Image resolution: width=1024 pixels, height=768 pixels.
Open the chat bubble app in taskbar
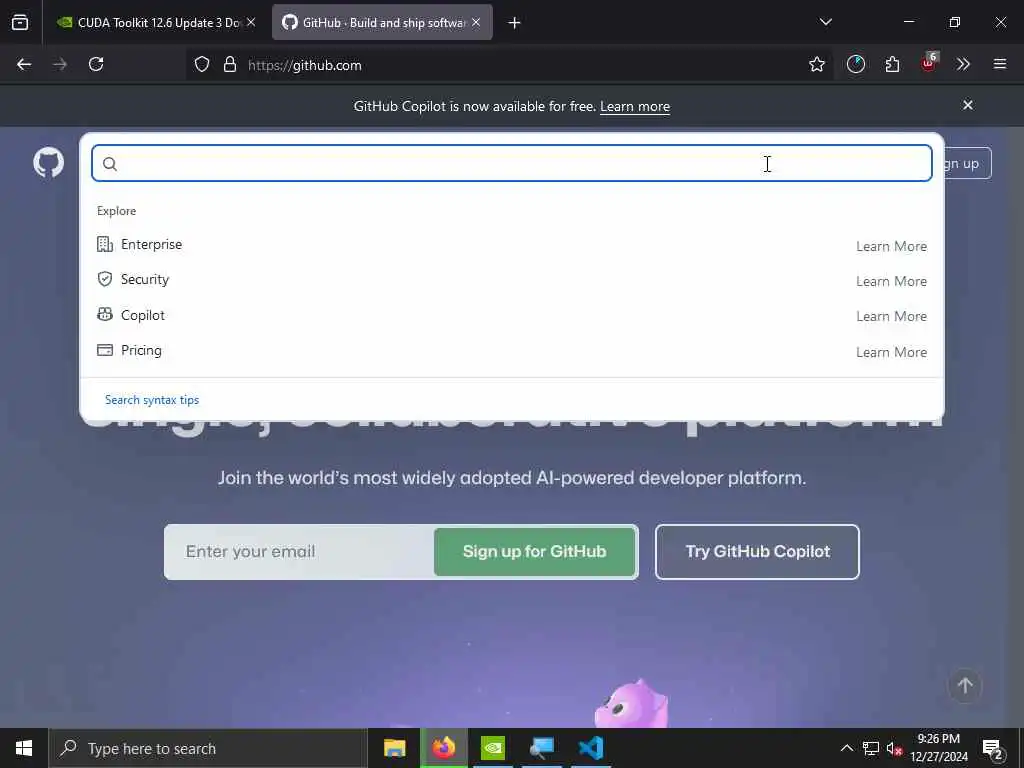point(542,748)
